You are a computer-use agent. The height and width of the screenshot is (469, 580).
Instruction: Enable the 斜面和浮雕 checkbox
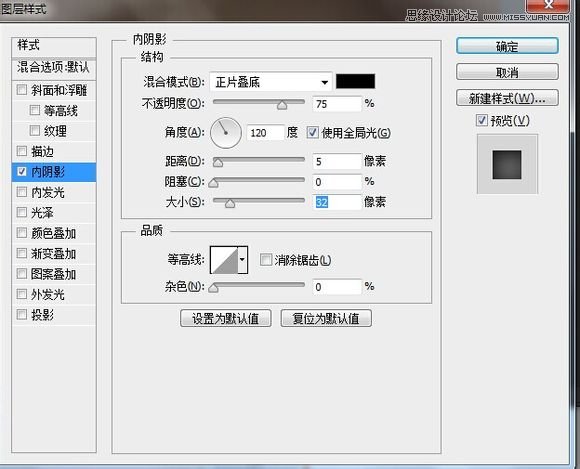(x=22, y=90)
